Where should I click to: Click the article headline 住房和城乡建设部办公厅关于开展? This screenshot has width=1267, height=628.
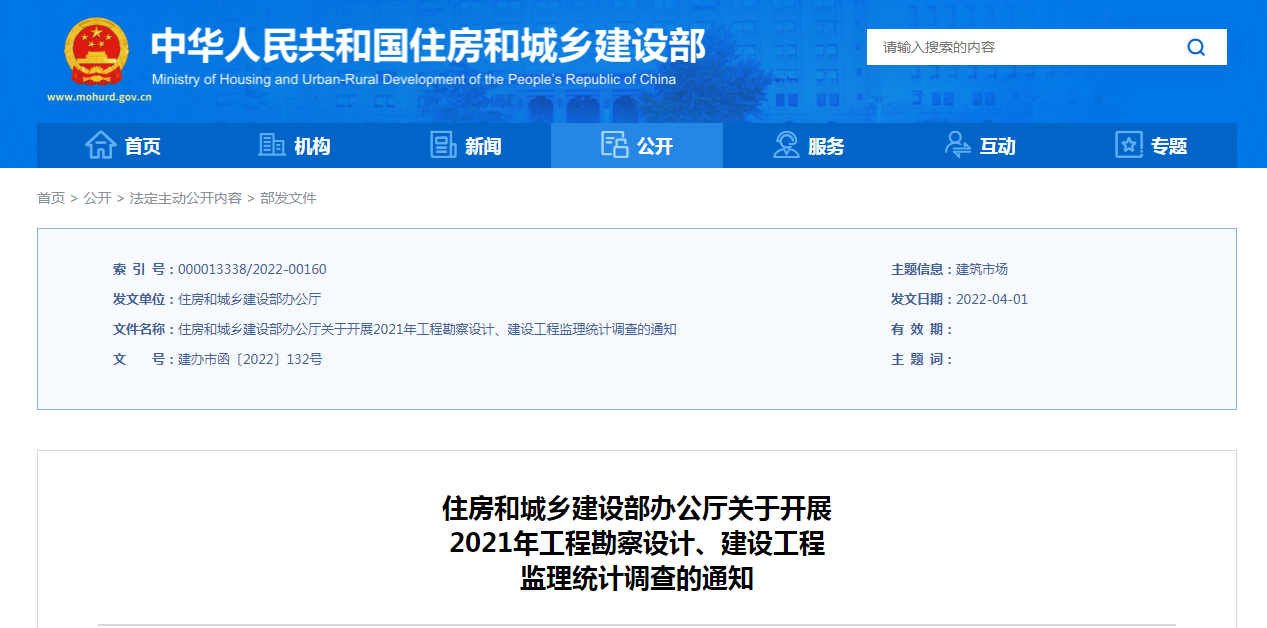coord(637,509)
